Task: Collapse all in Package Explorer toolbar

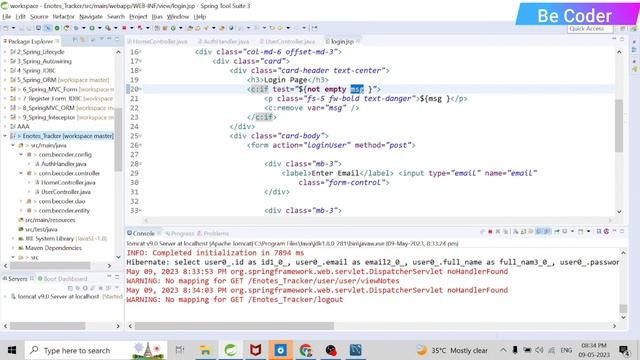Action: point(76,40)
